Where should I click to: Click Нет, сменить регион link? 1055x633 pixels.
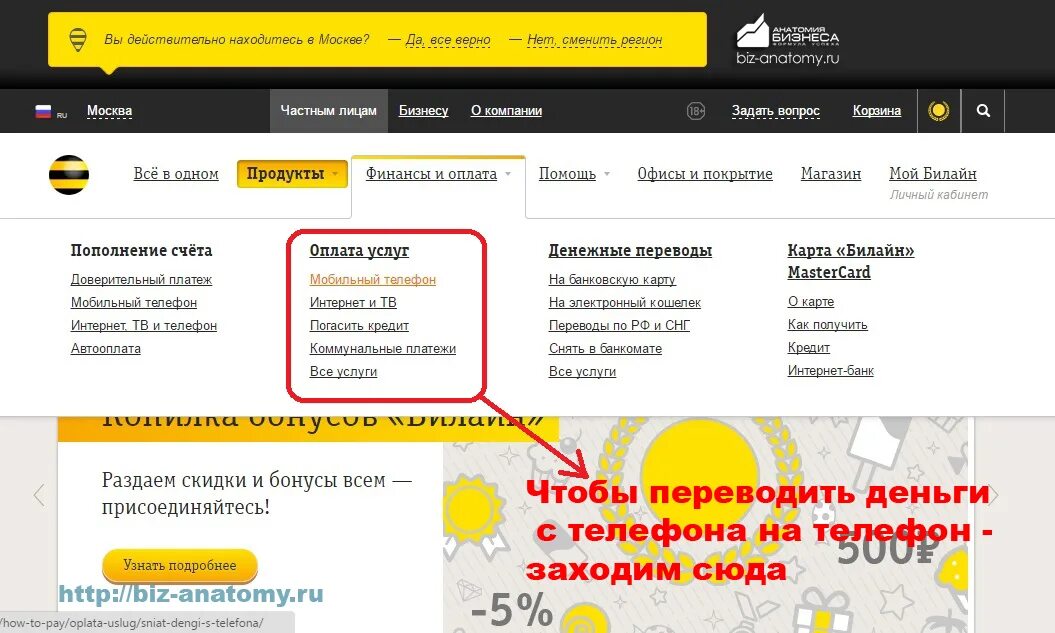pos(594,40)
